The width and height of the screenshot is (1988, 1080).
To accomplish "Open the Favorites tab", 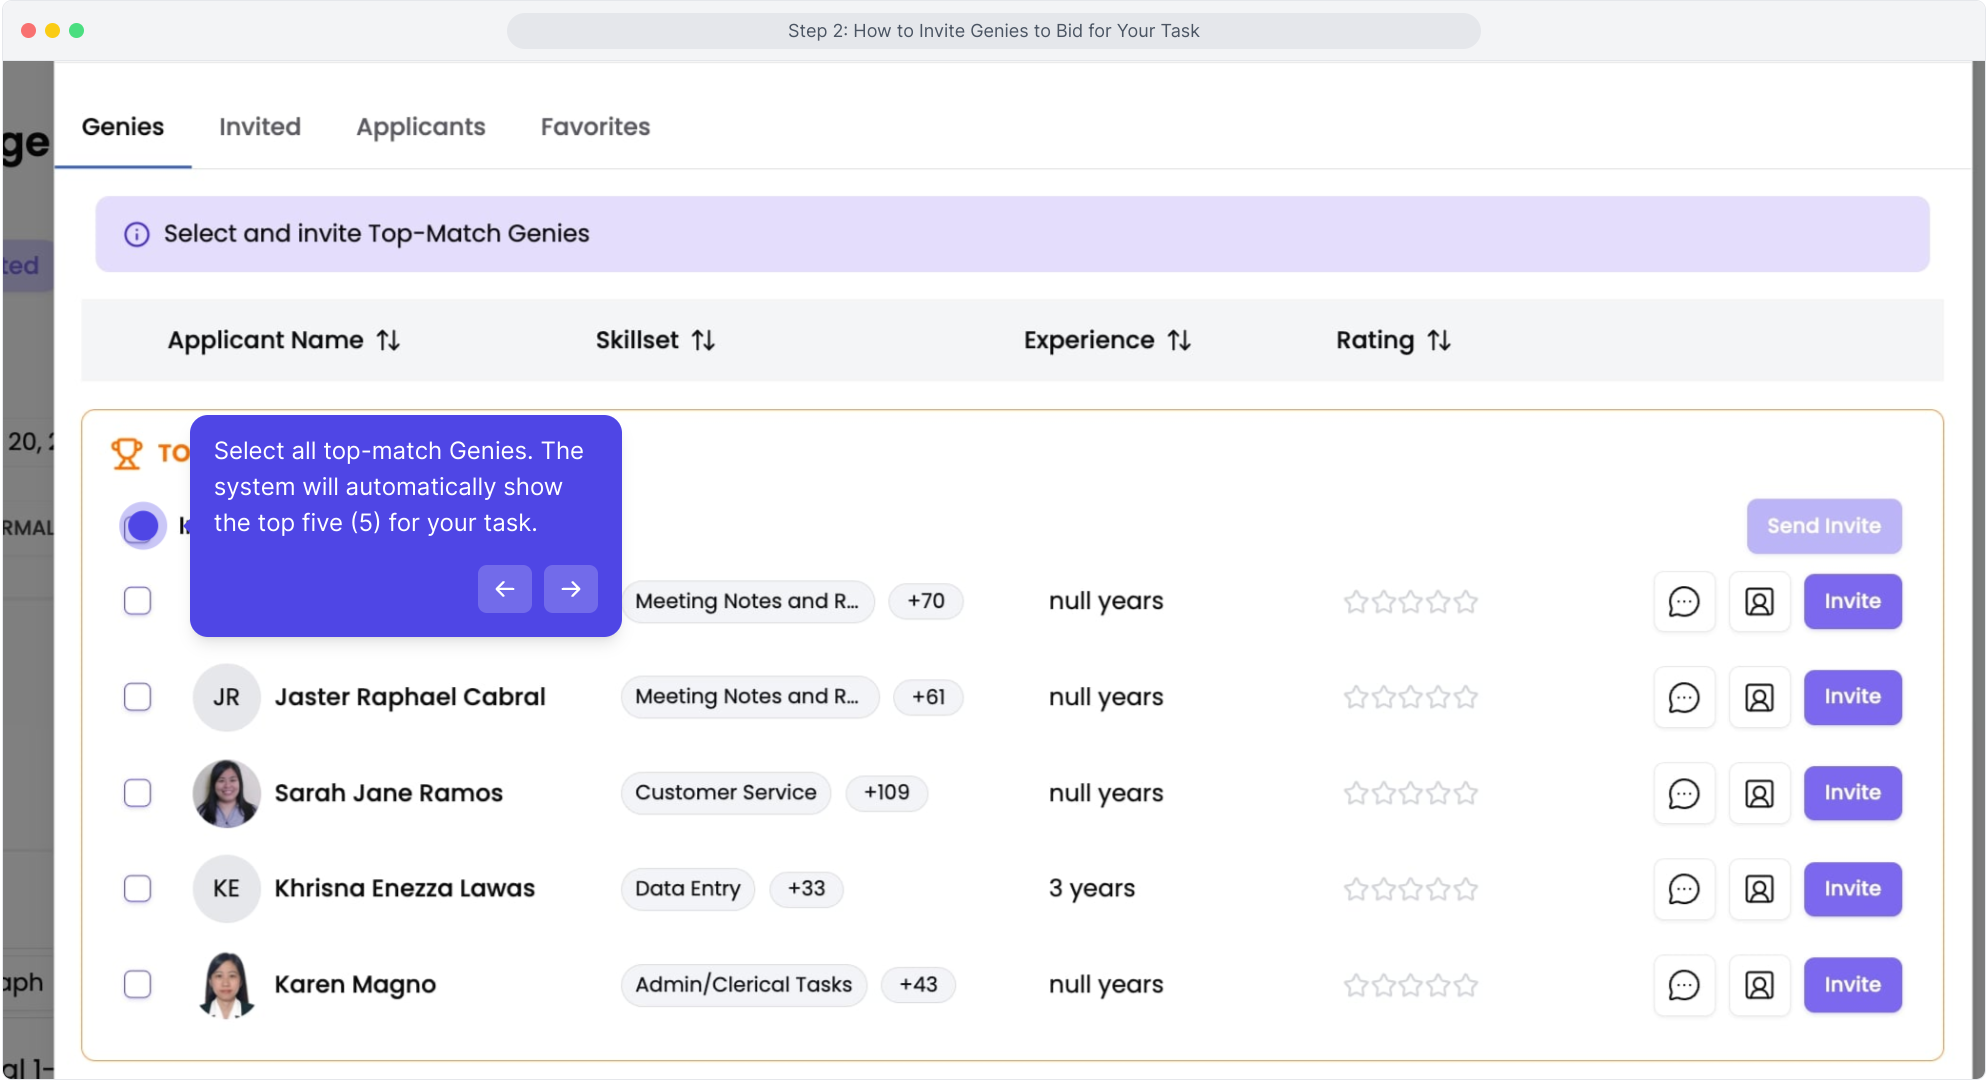I will click(x=595, y=127).
